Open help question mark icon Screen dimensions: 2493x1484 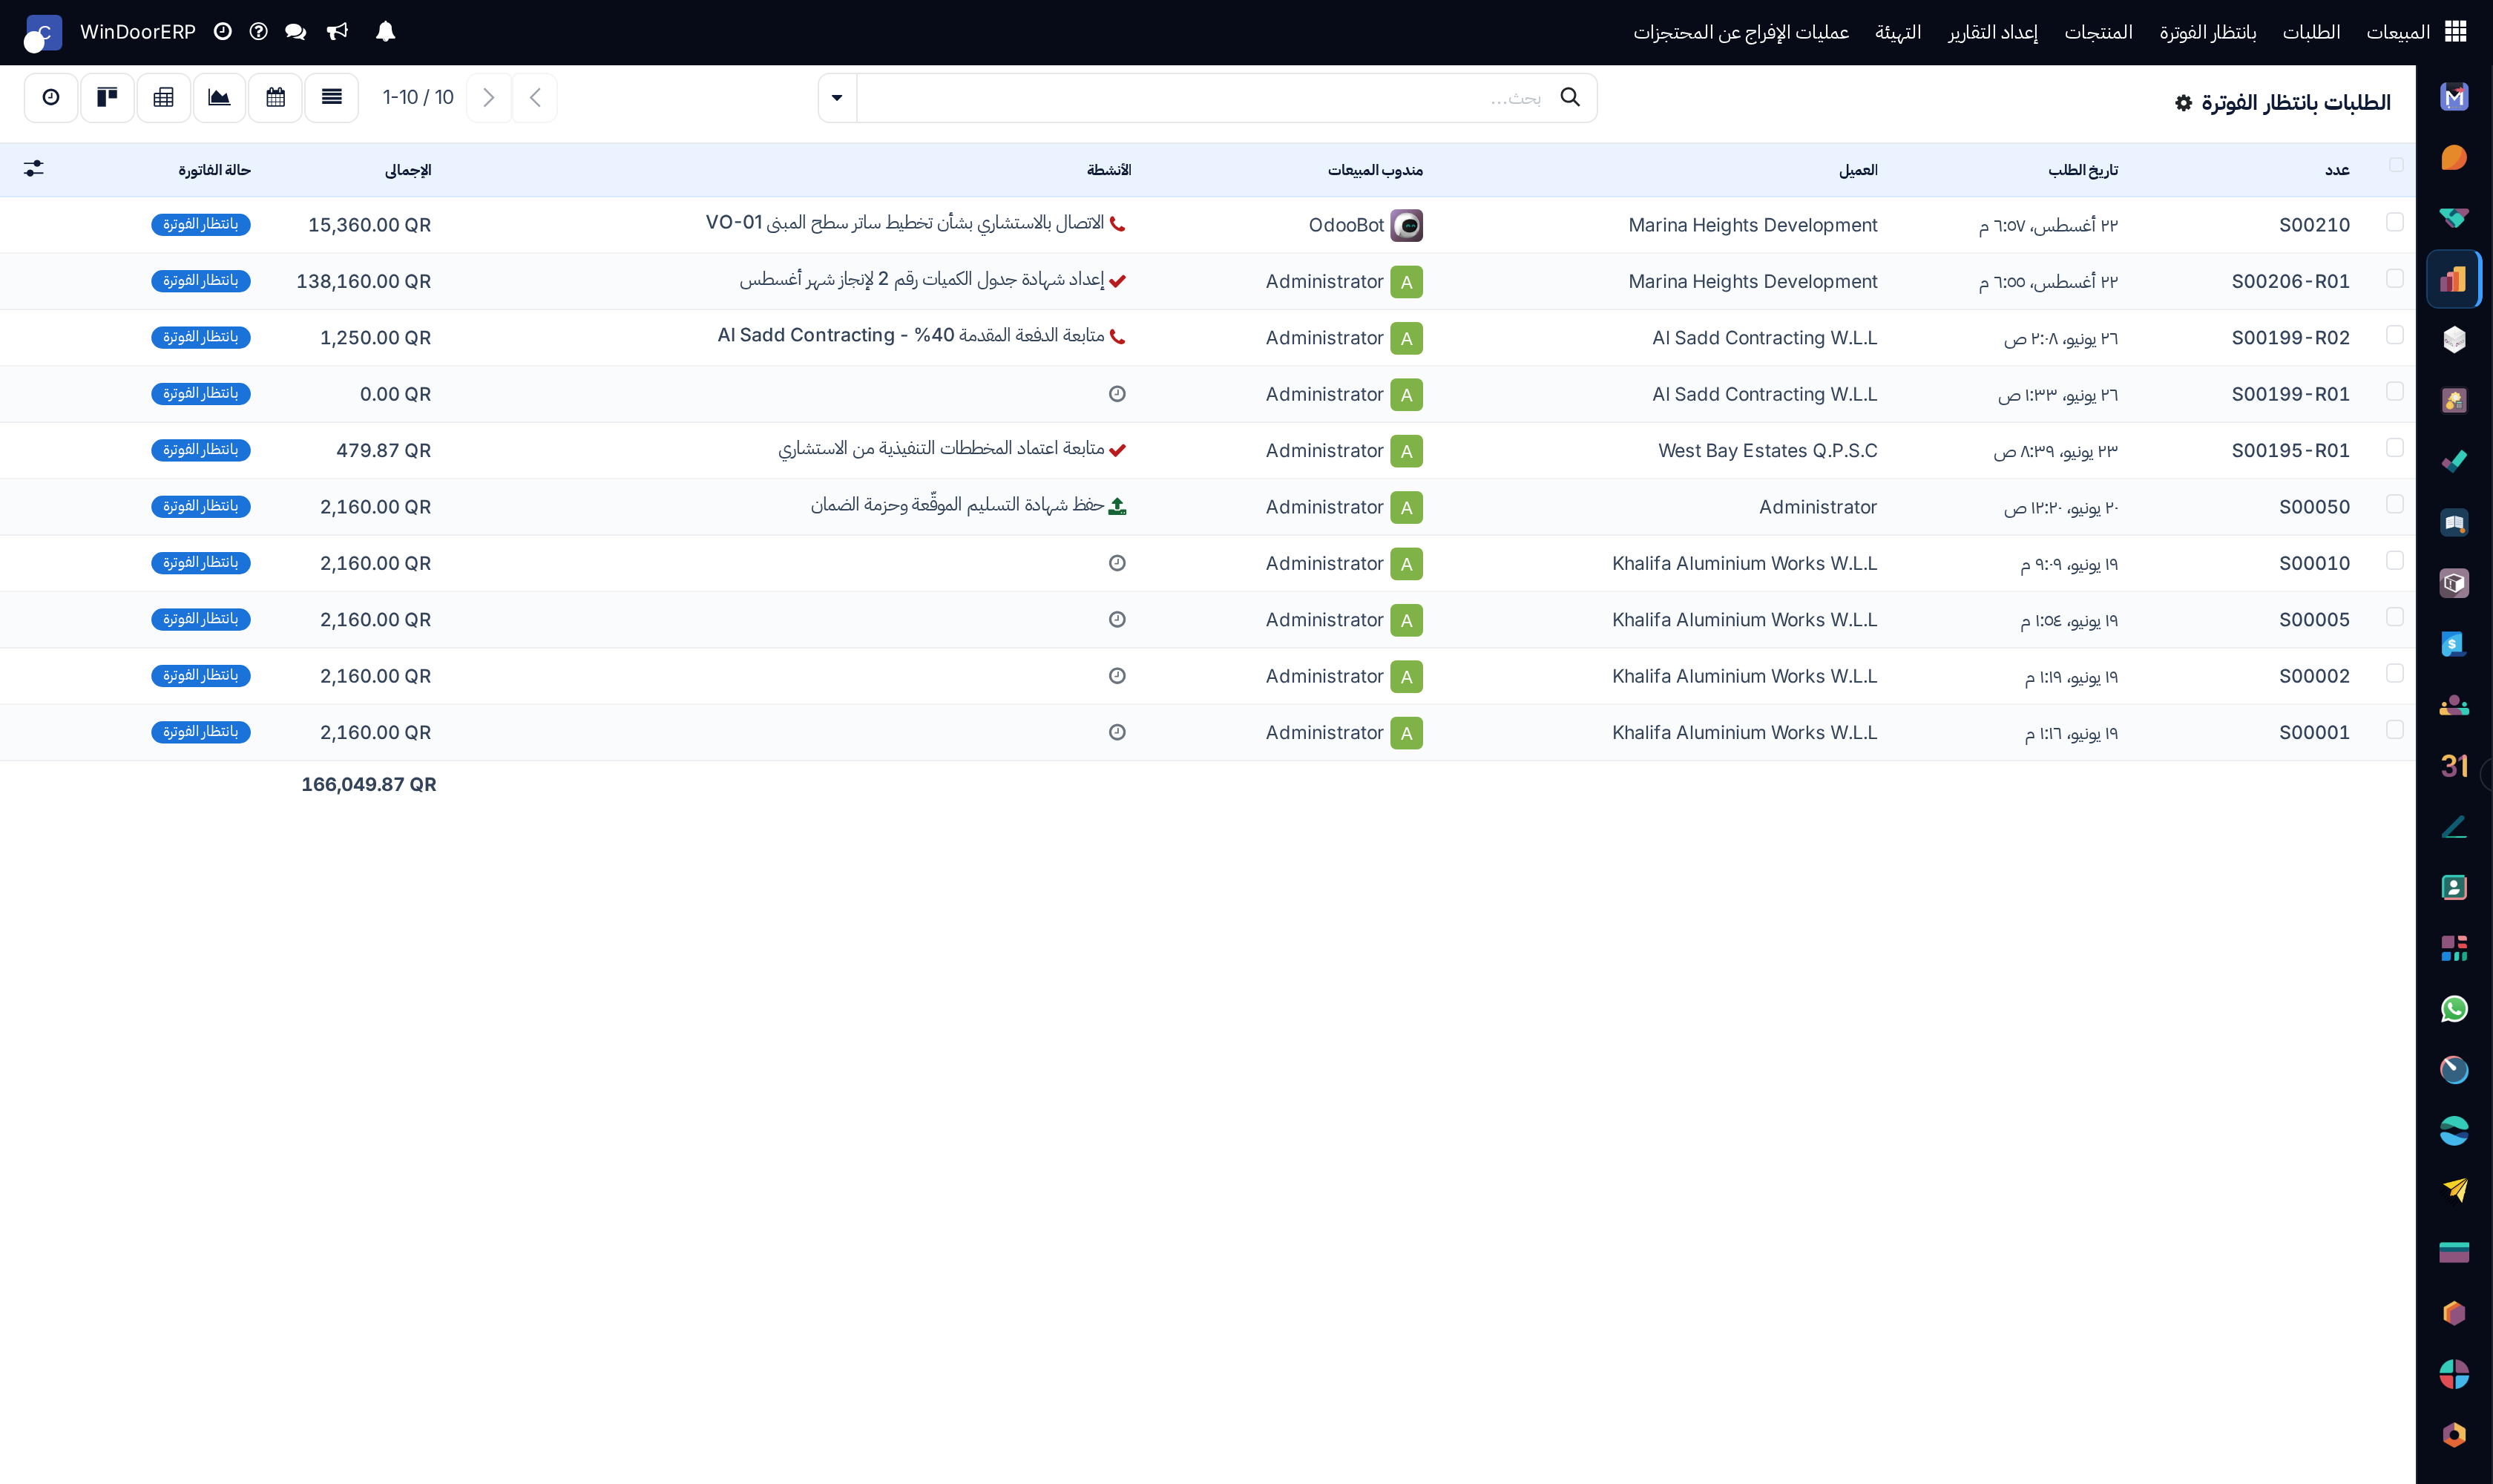[259, 32]
